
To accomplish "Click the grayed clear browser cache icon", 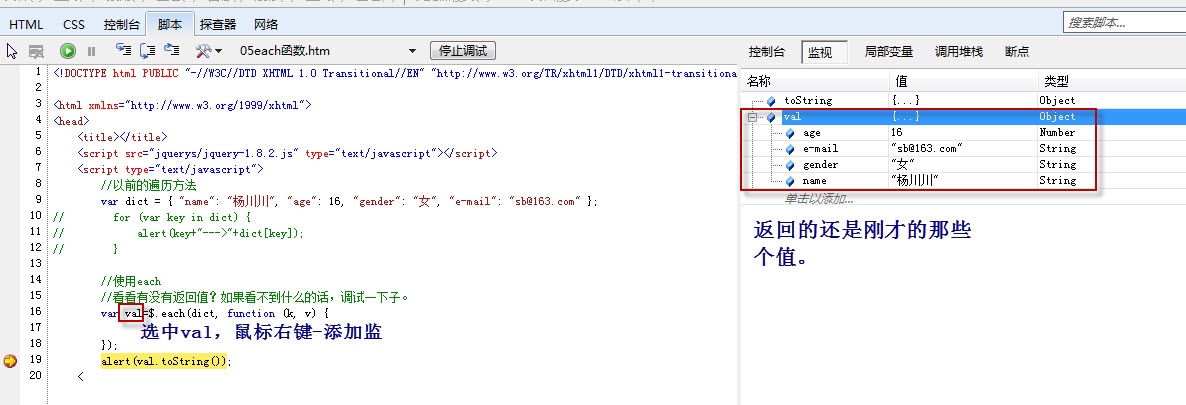I will tap(36, 51).
